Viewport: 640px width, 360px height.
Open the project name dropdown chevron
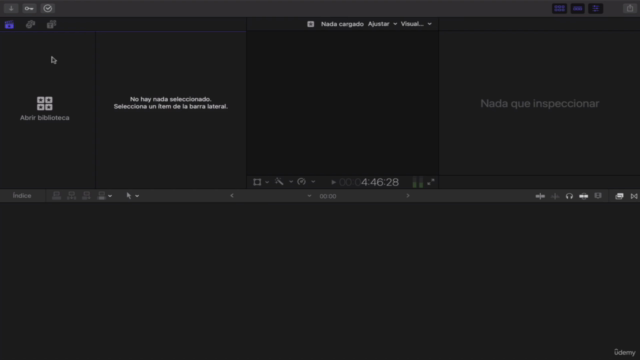[x=309, y=196]
